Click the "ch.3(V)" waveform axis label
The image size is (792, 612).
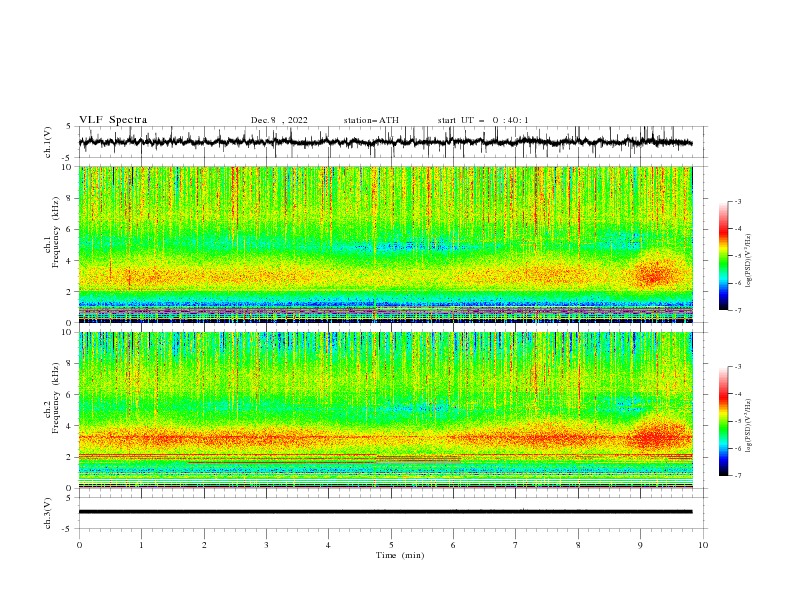pos(48,513)
